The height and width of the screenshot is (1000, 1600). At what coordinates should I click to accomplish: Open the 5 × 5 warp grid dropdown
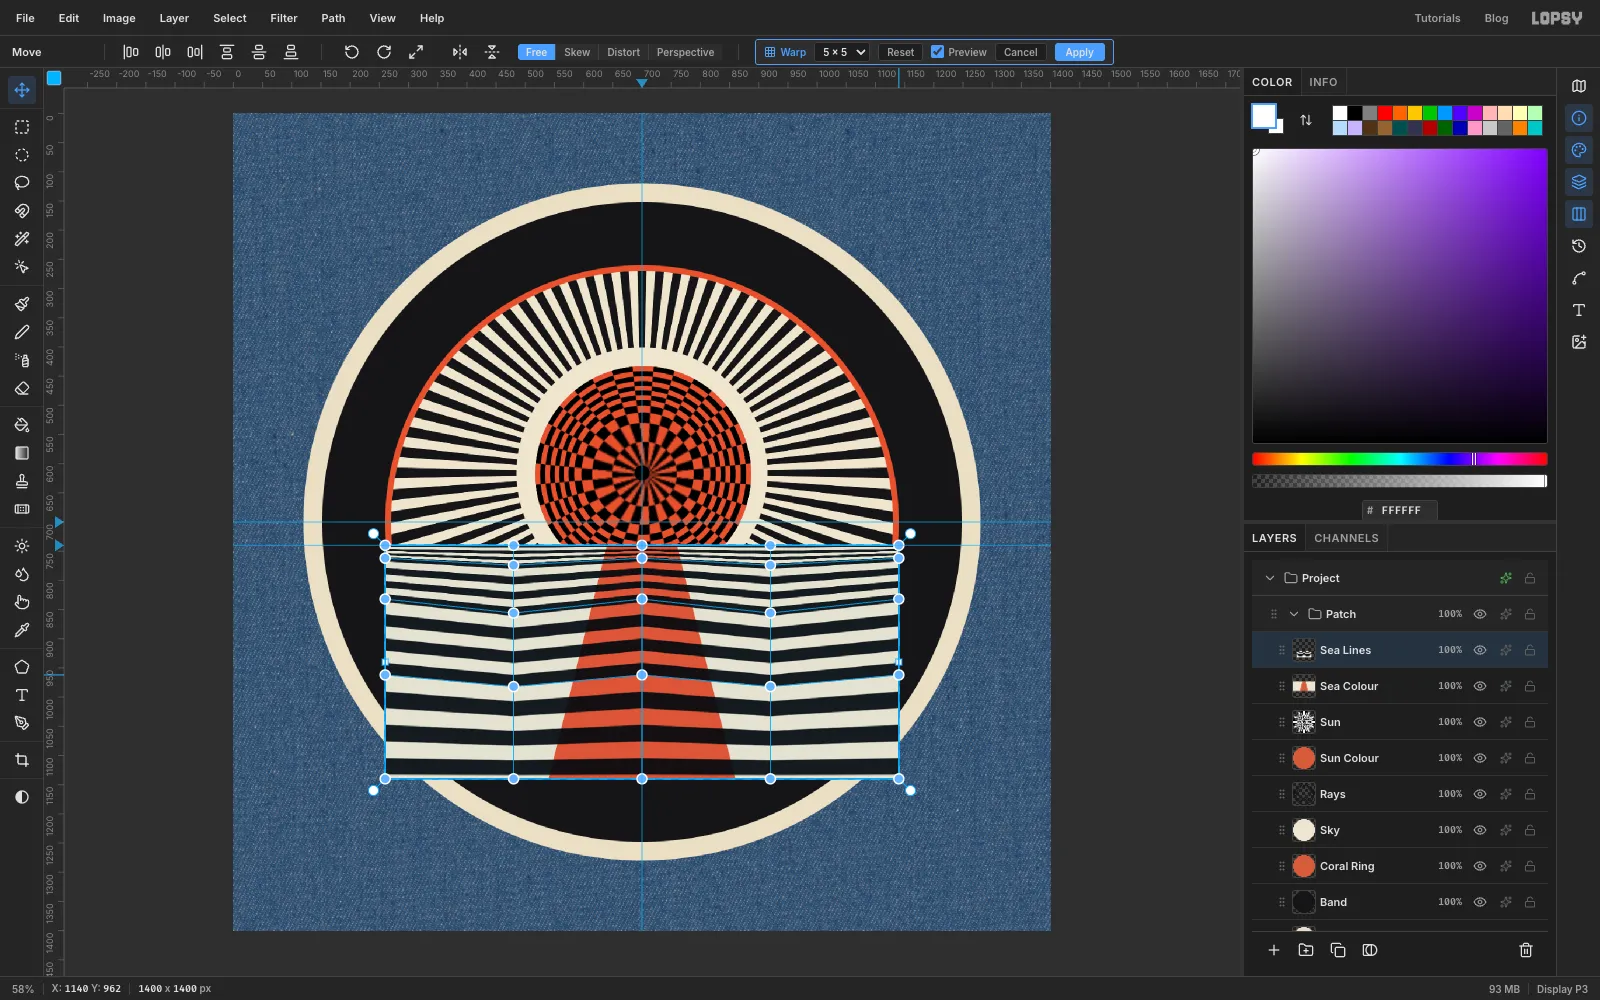[x=843, y=52]
